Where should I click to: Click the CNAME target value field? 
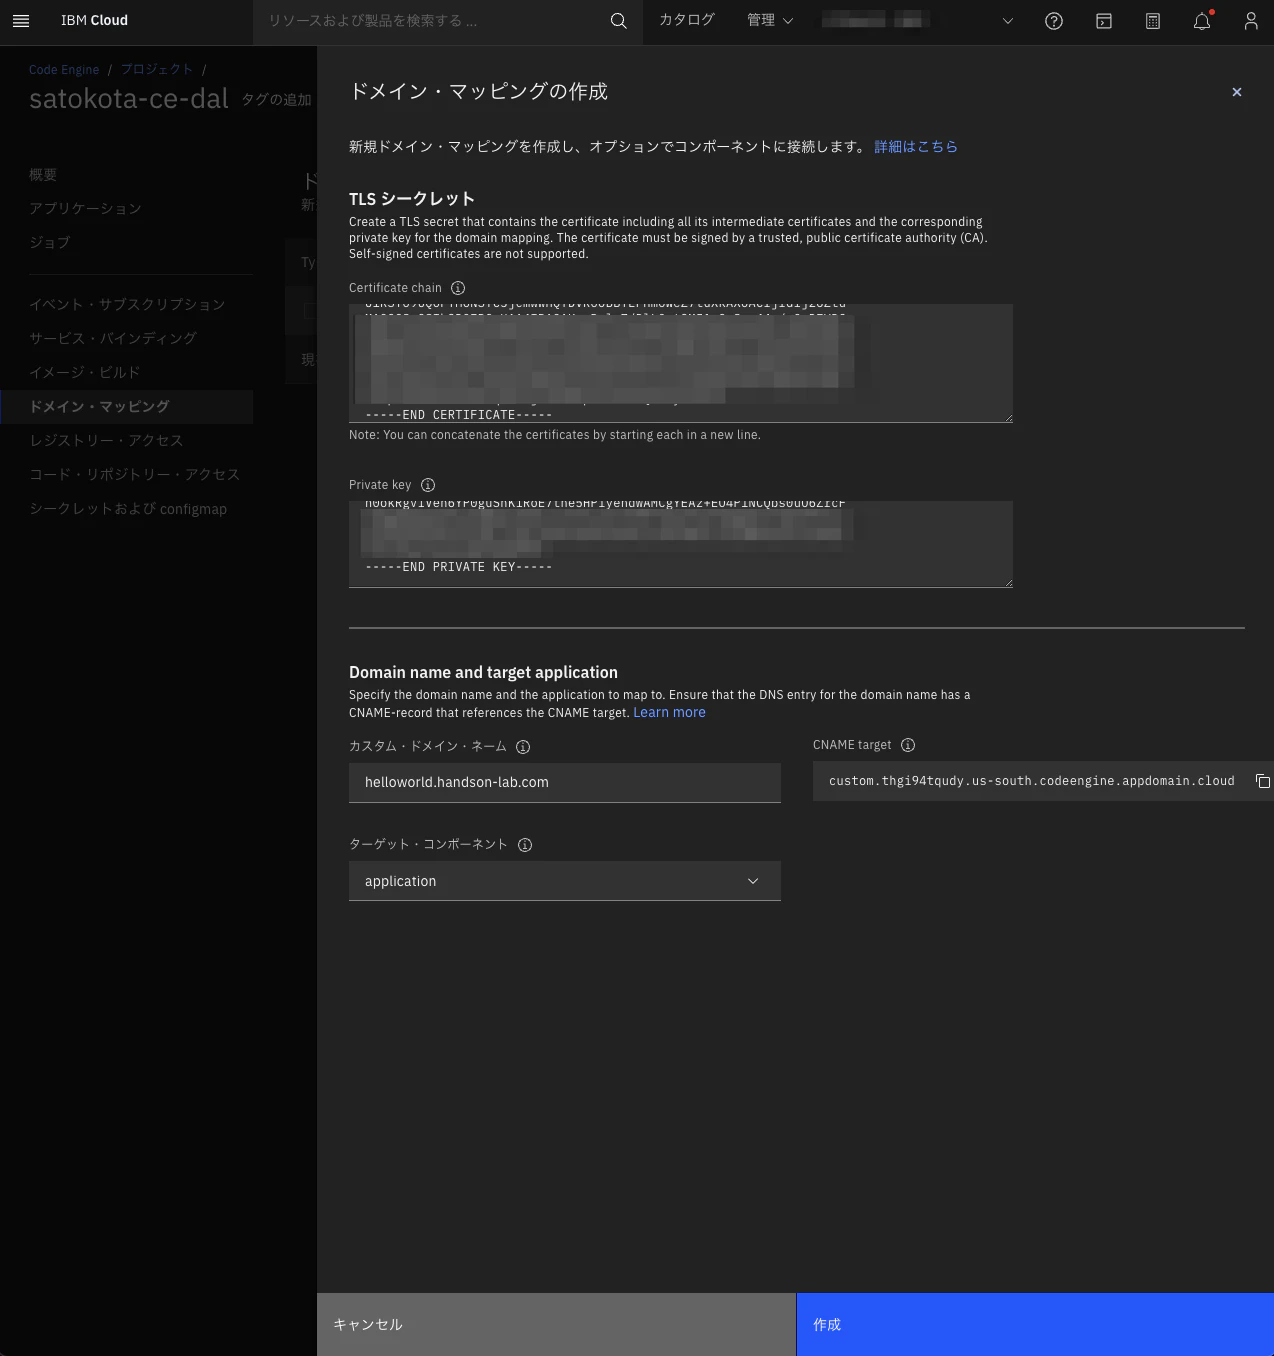(1031, 781)
